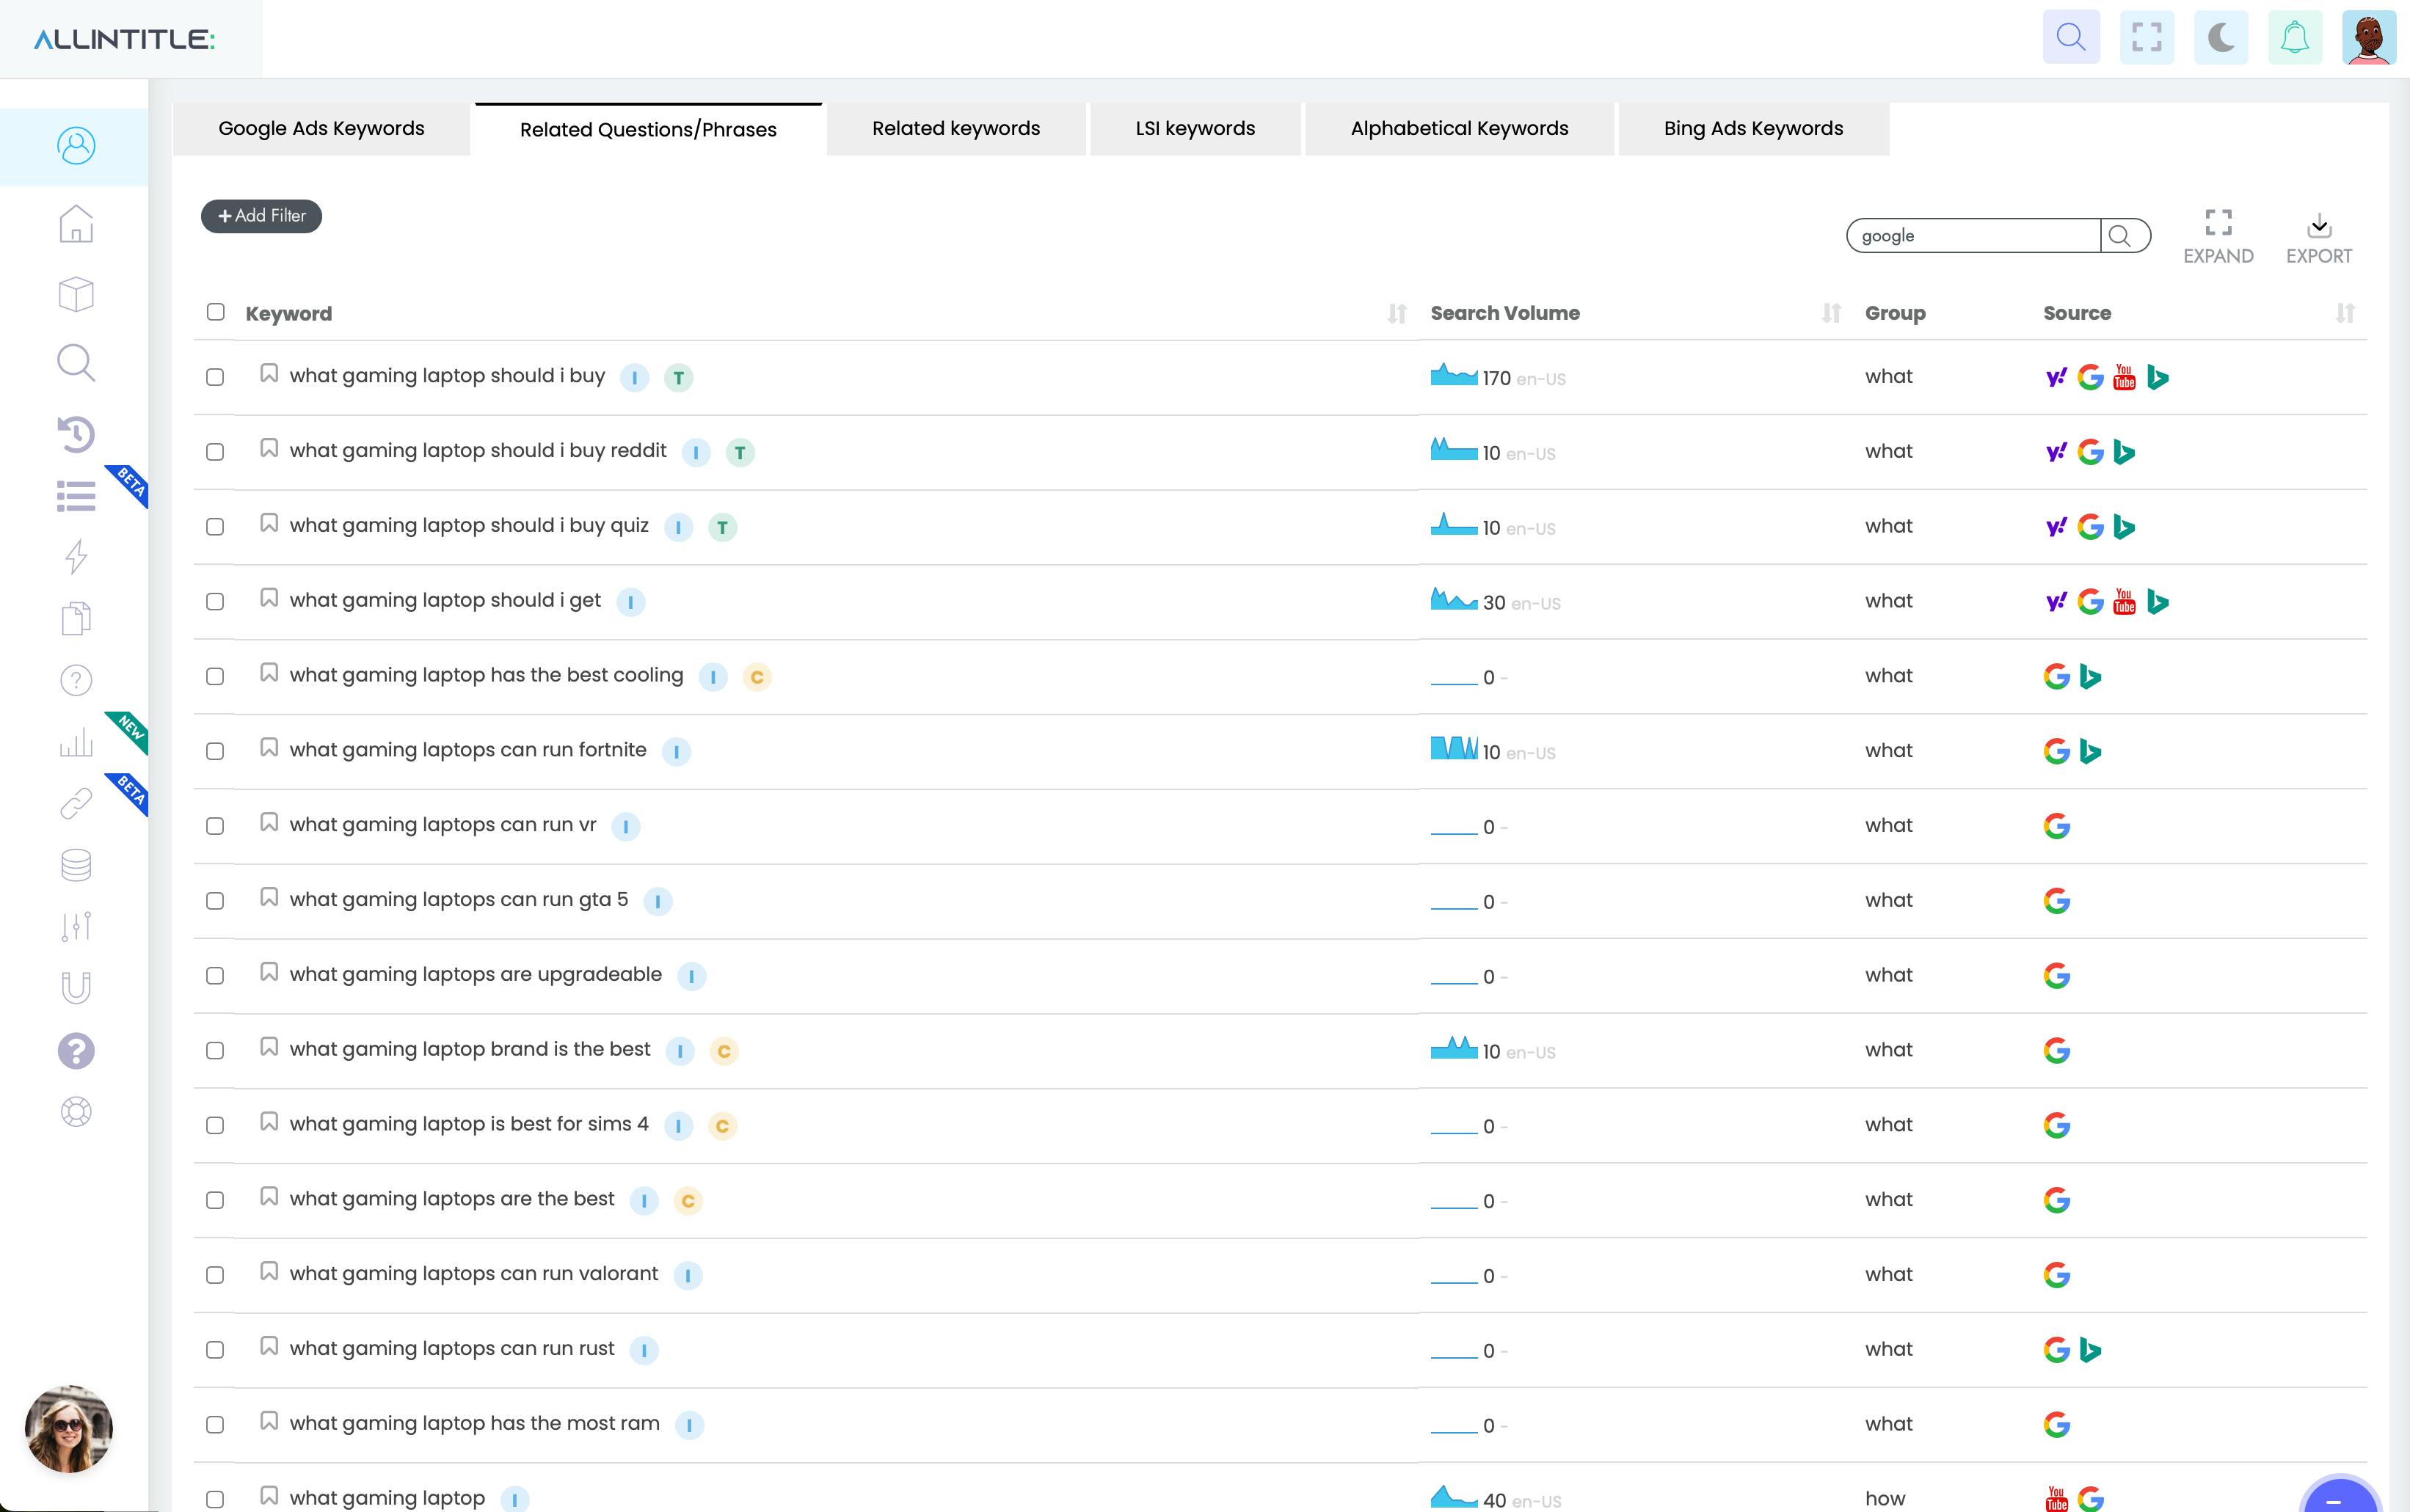Image resolution: width=2410 pixels, height=1512 pixels.
Task: Check 'what gaming laptops can run fortnite' row
Action: (x=215, y=751)
